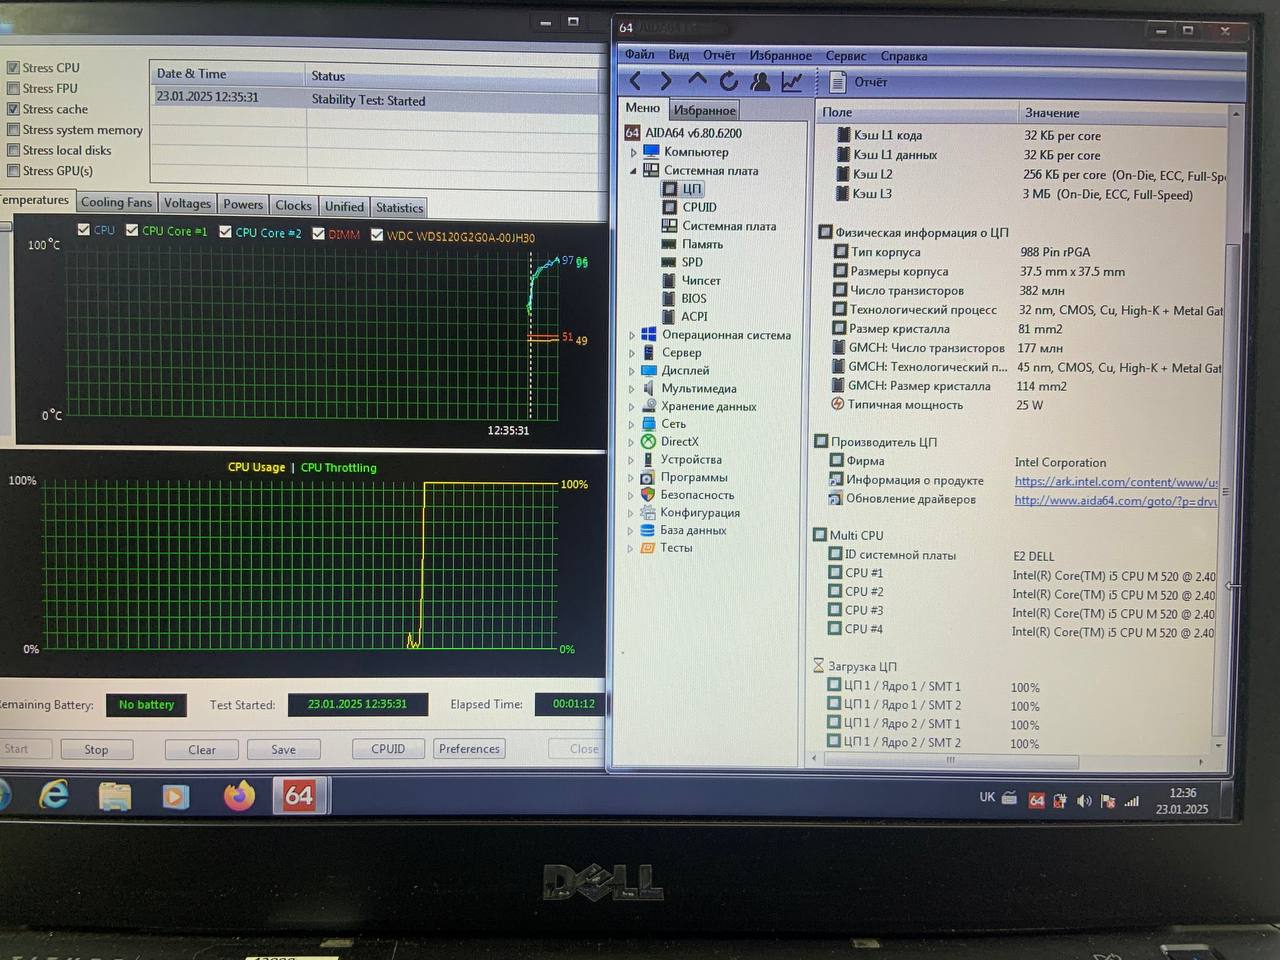The width and height of the screenshot is (1280, 960).
Task: Click the AIDA64 taskbar button
Action: coord(299,796)
